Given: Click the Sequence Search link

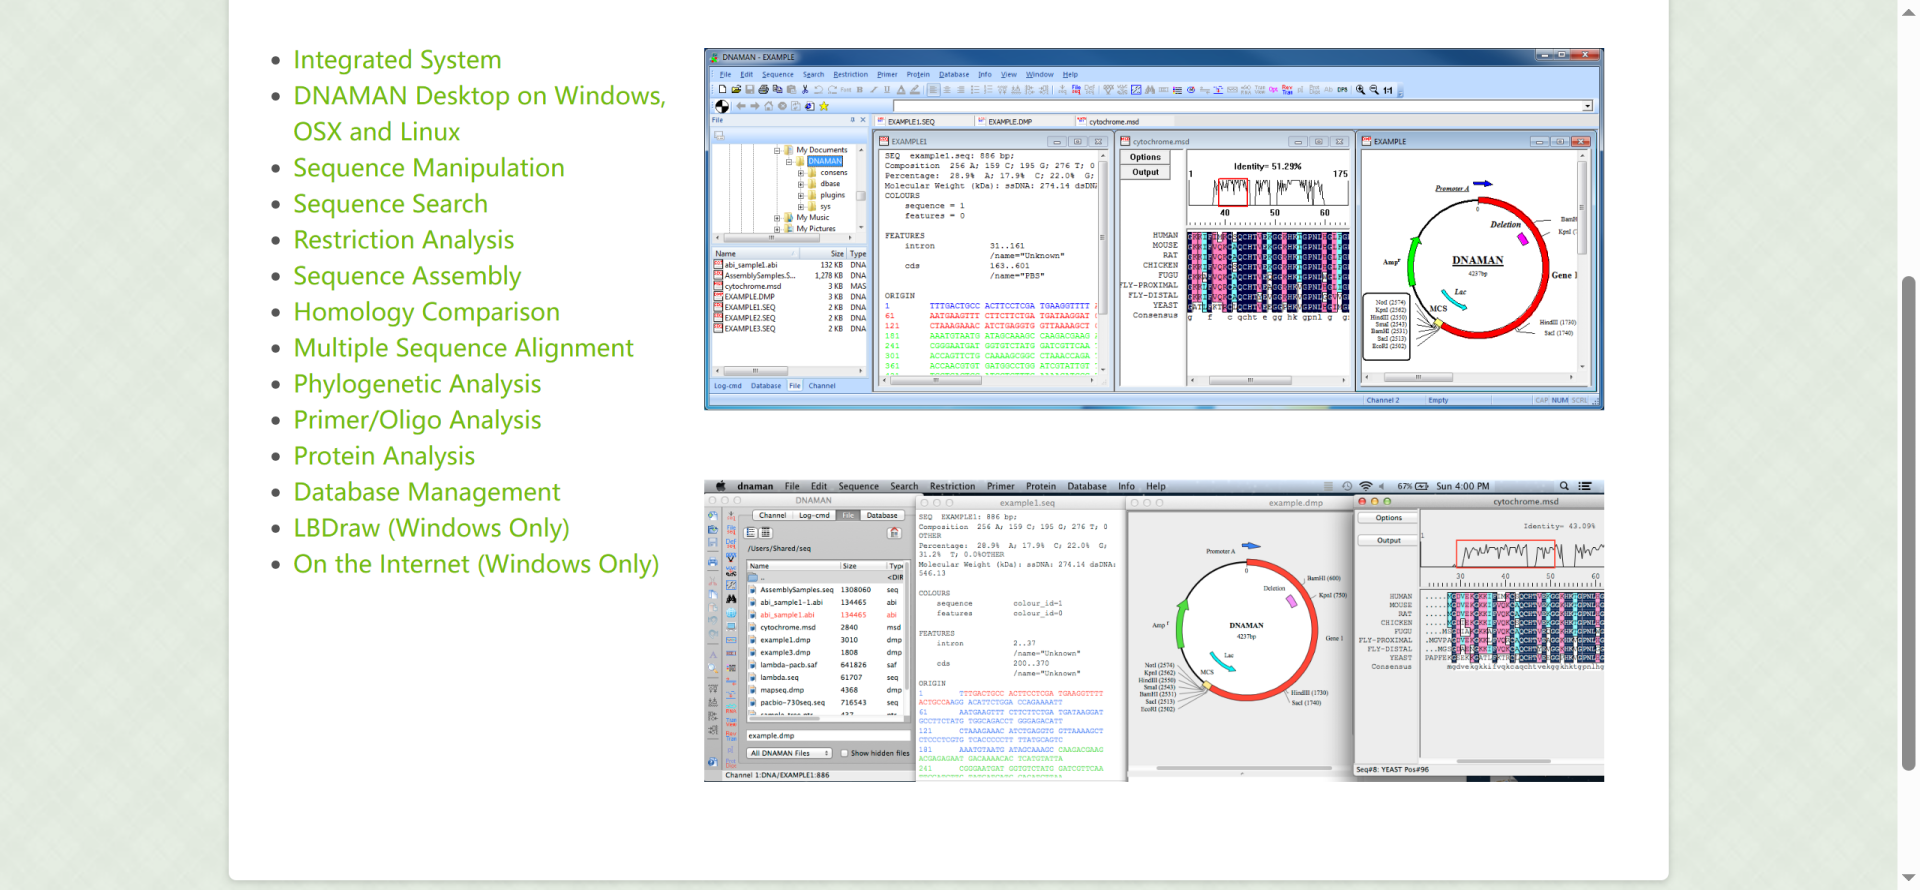Looking at the screenshot, I should (x=391, y=204).
